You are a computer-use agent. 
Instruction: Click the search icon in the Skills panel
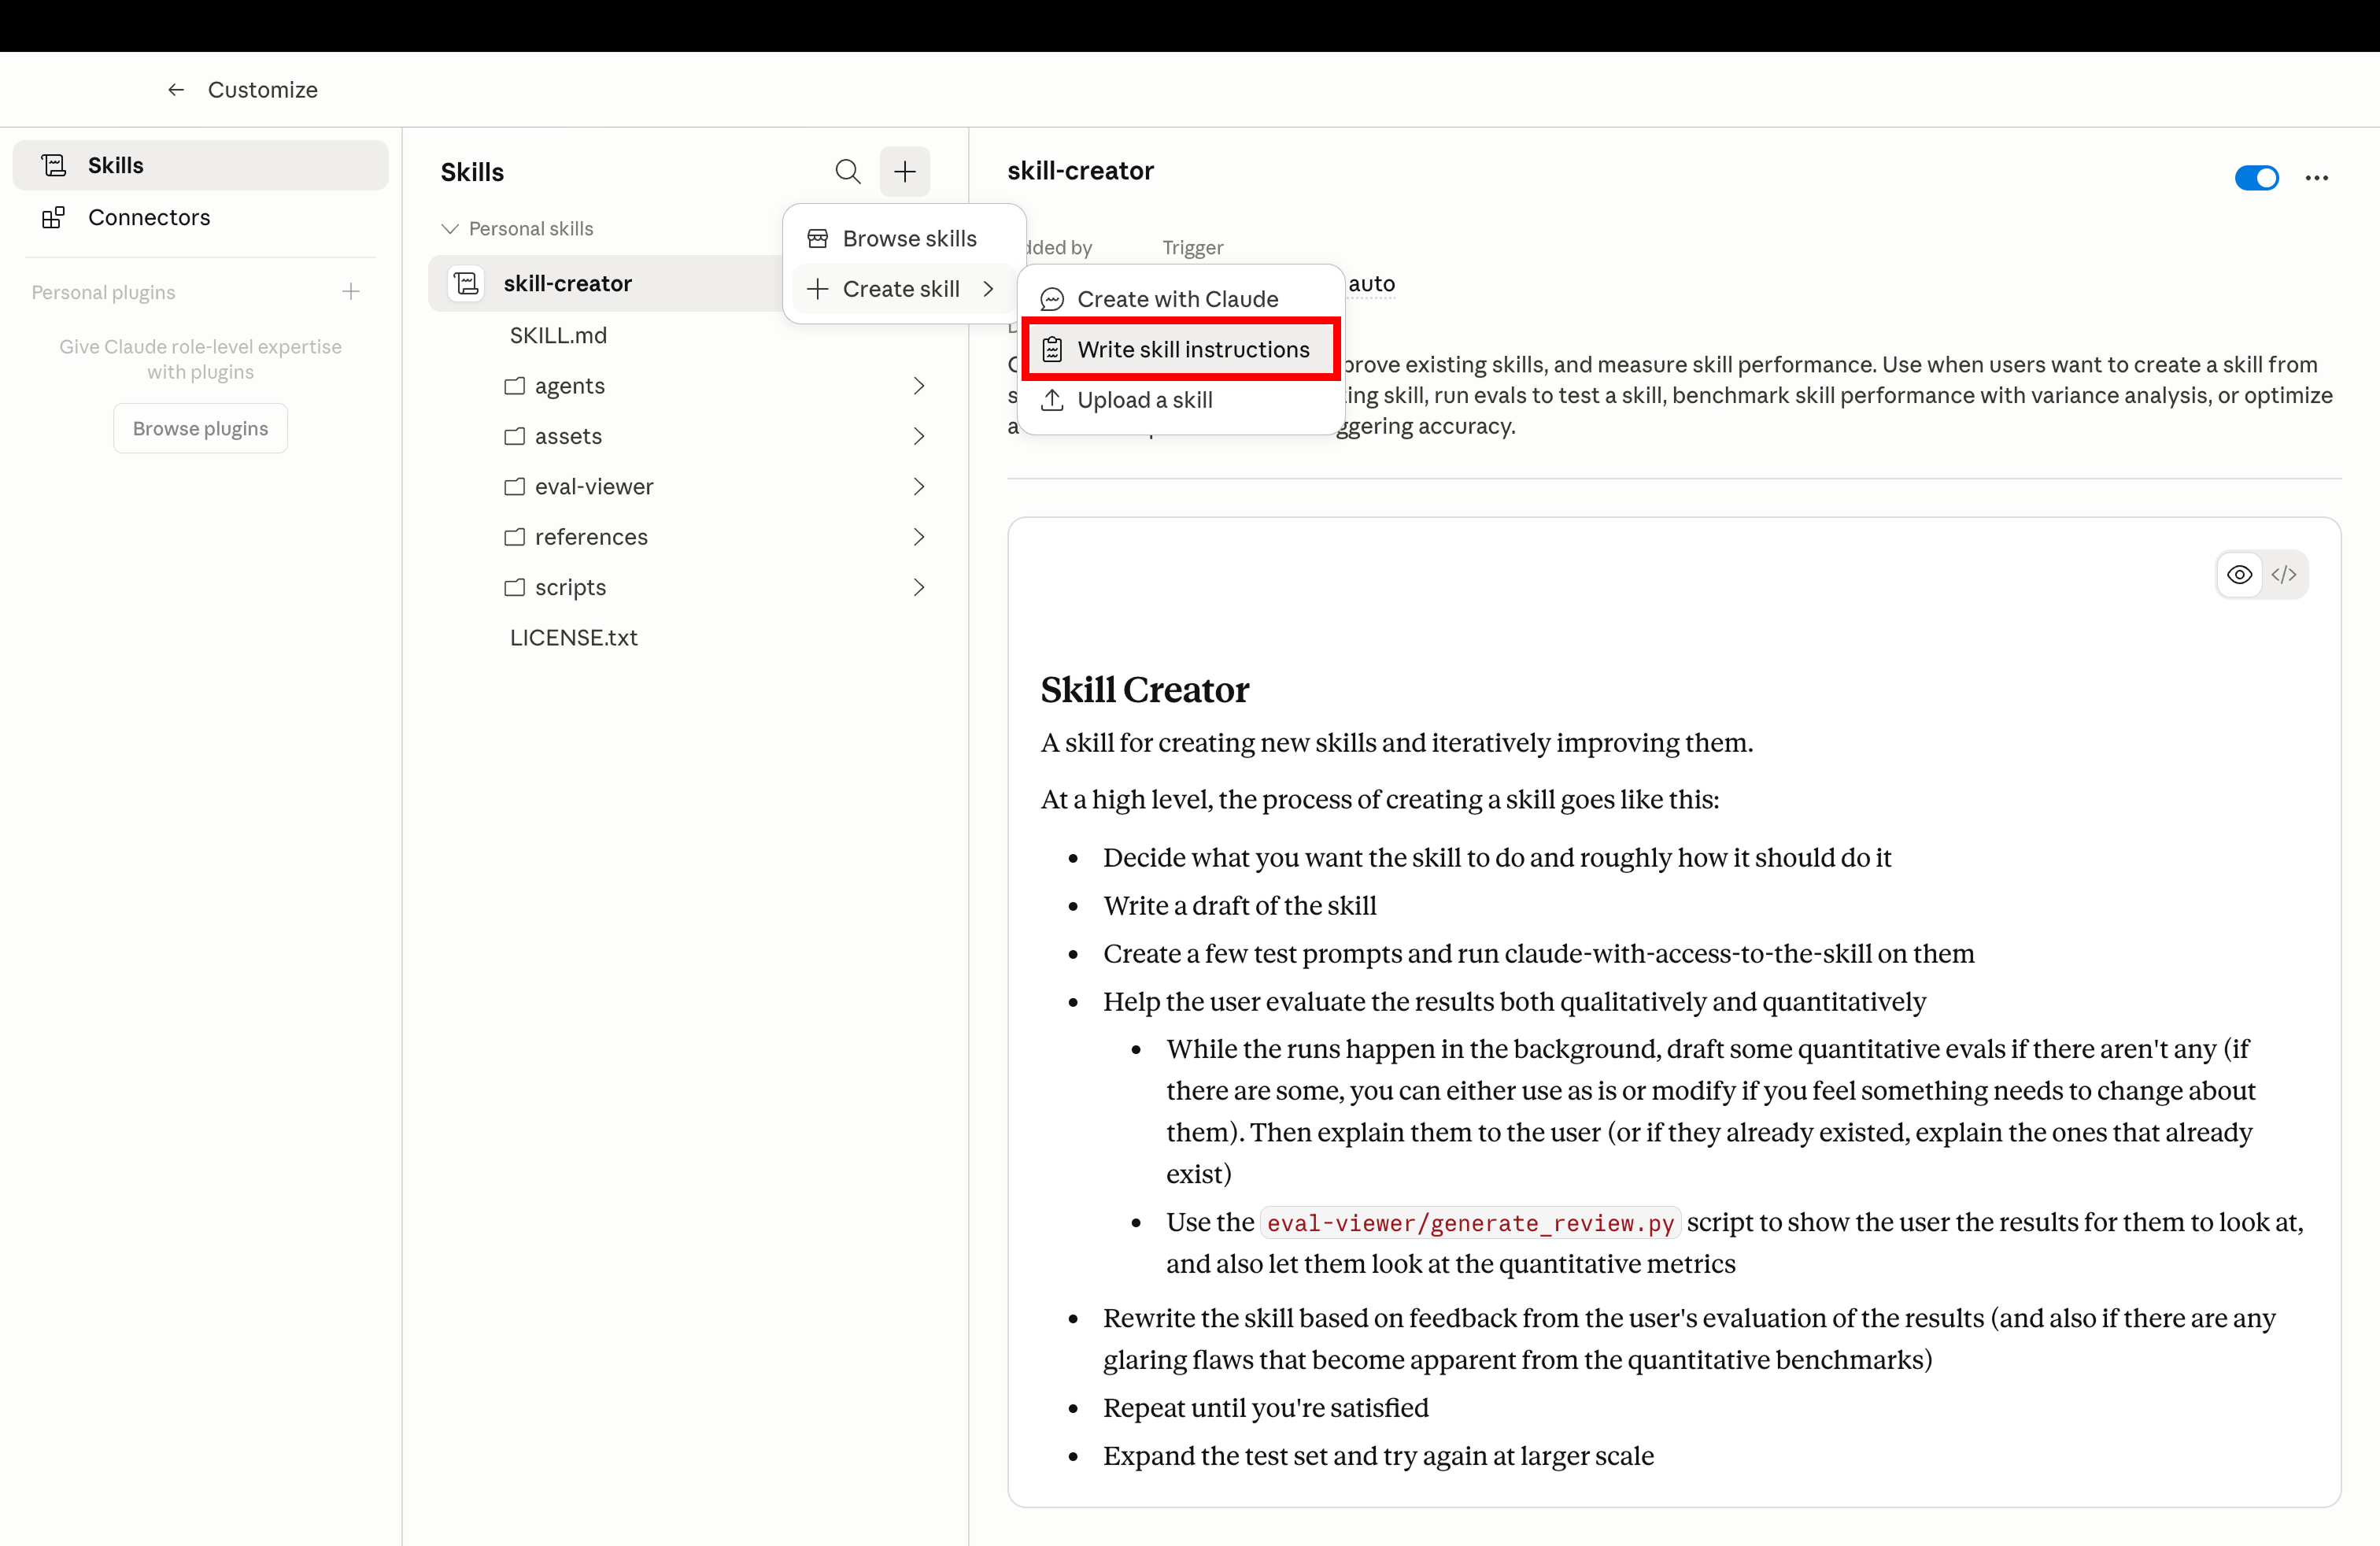tap(847, 171)
